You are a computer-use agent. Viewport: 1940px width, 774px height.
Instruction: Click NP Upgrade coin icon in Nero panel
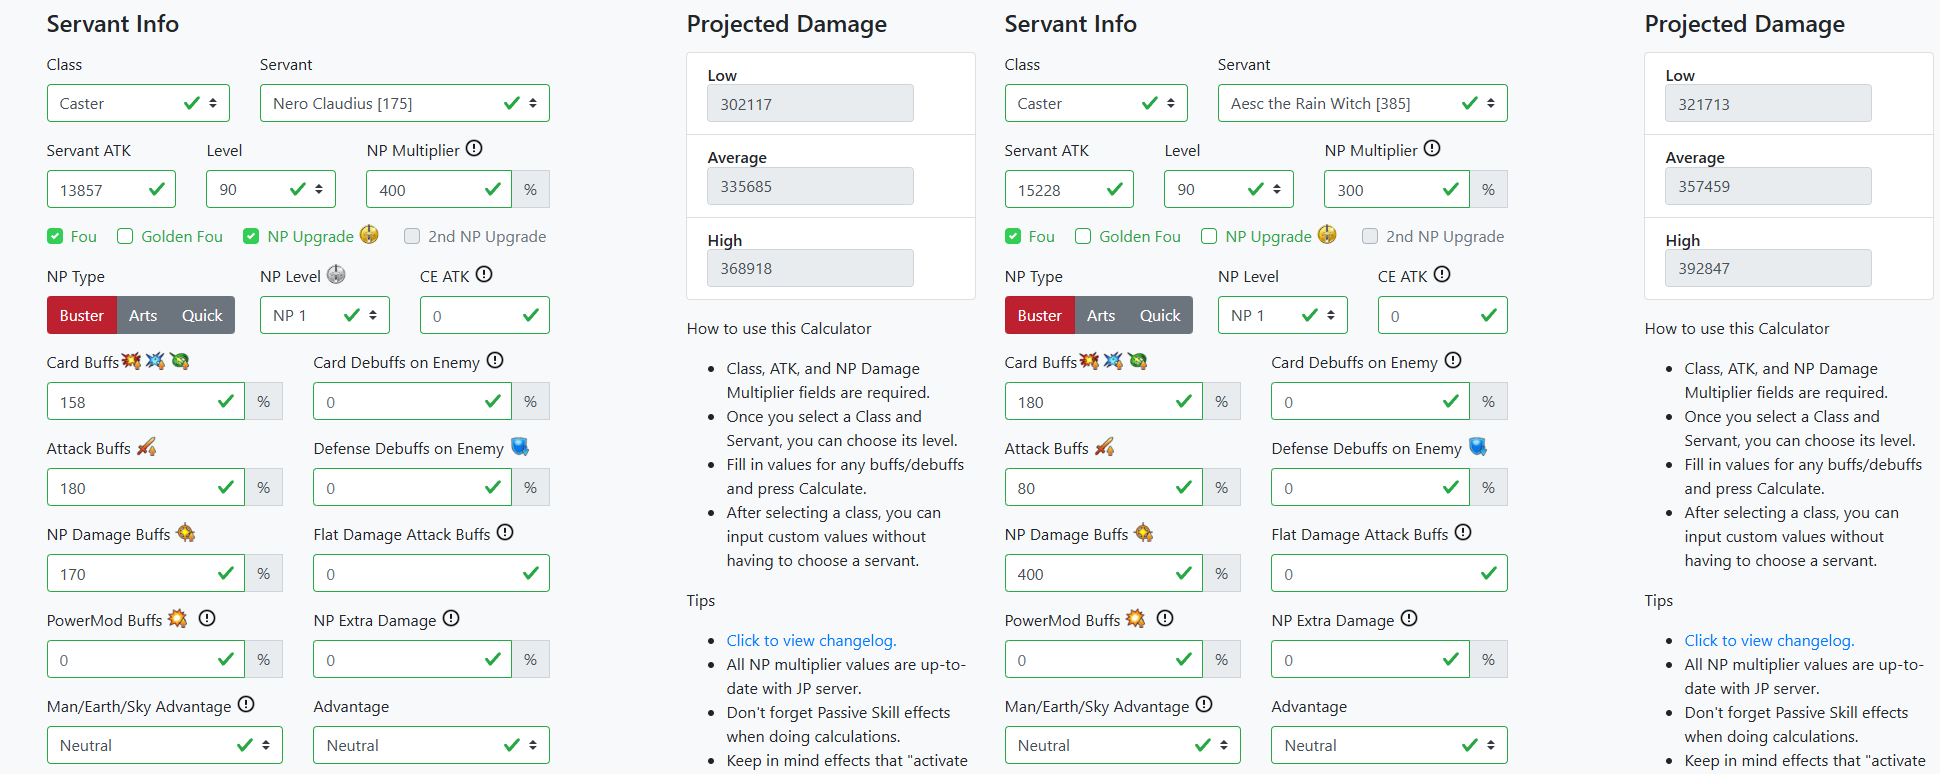click(369, 235)
